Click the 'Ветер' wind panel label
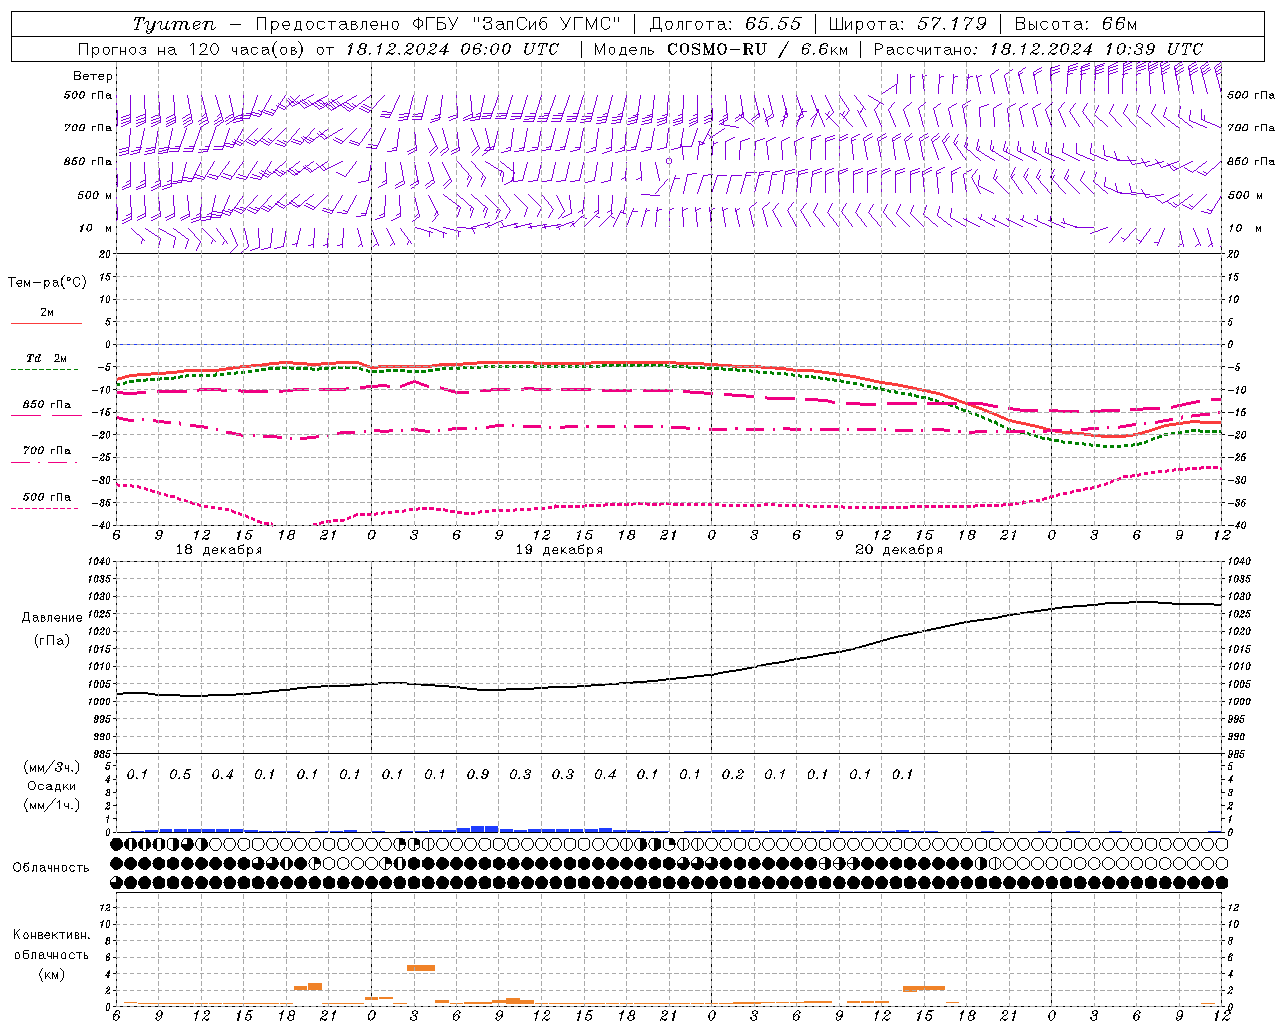The height and width of the screenshot is (1024, 1280). pos(93,76)
